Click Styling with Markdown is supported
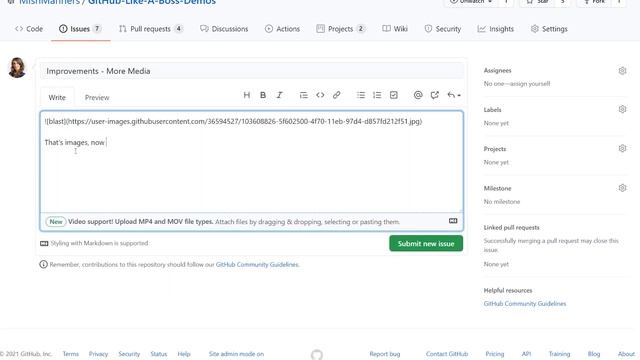Screen dimensions: 640x360 [x=94, y=243]
